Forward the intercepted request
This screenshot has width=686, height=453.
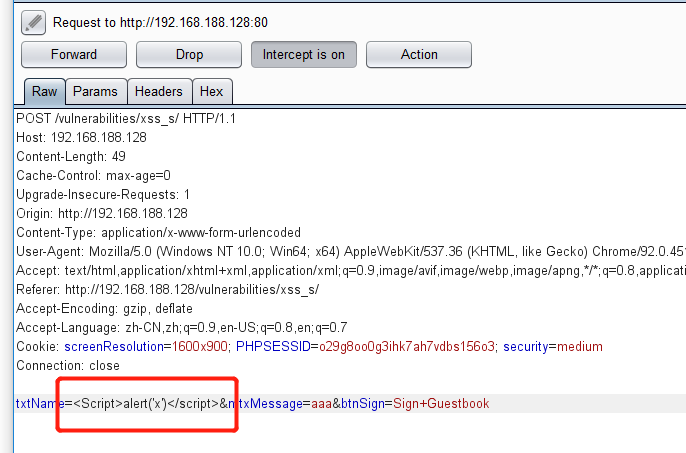click(74, 55)
